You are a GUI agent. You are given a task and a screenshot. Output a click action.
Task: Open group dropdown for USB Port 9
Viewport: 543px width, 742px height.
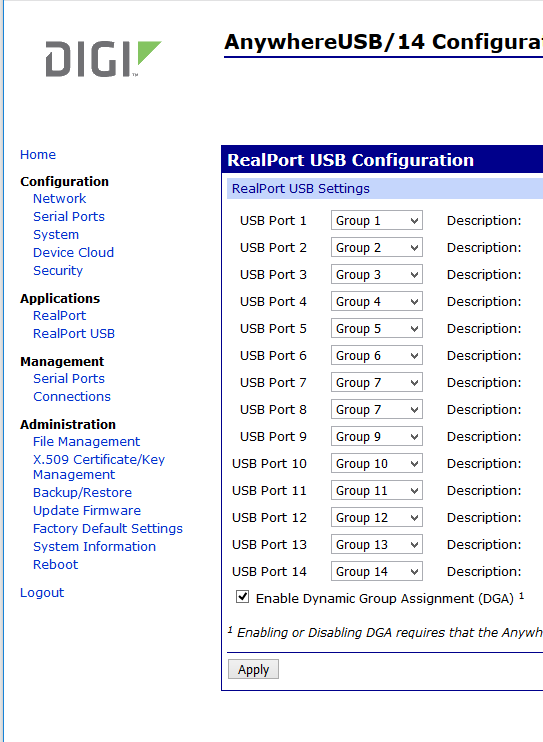[377, 436]
